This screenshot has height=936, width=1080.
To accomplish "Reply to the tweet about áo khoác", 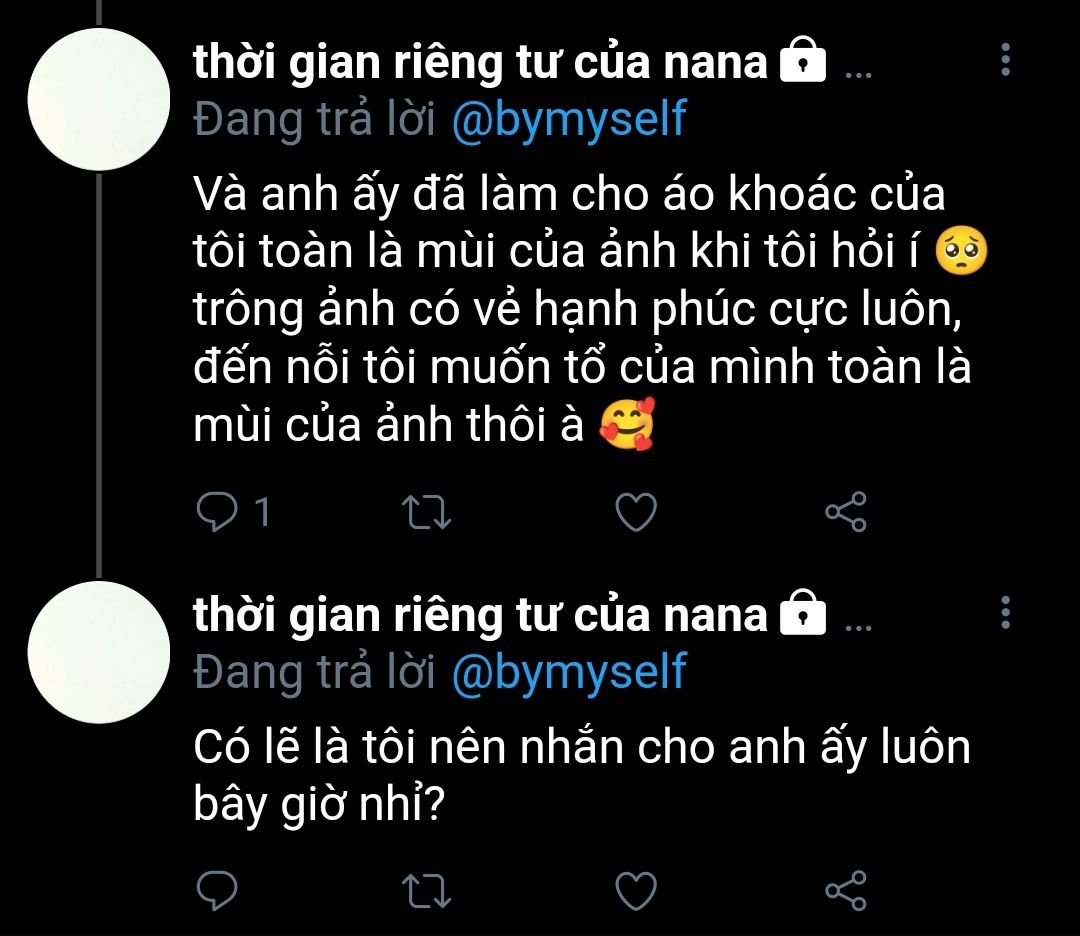I will (217, 512).
